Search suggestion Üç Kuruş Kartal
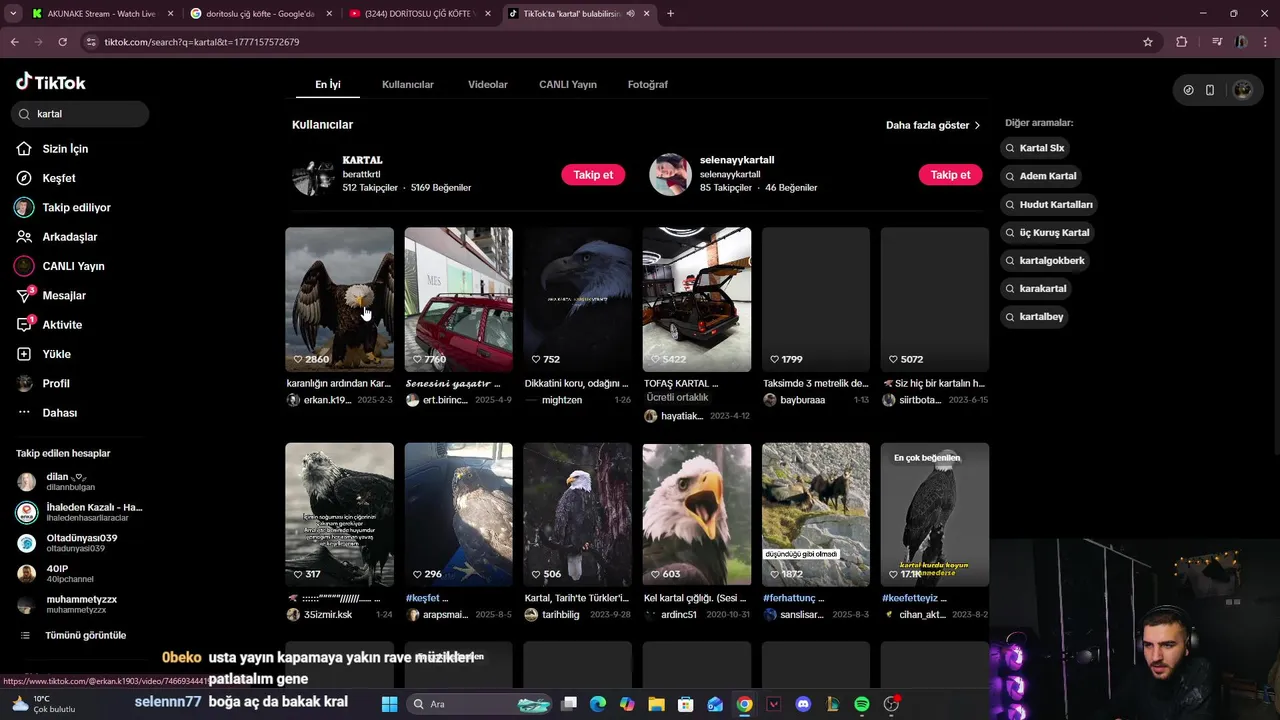Image resolution: width=1280 pixels, height=720 pixels. coord(1048,232)
